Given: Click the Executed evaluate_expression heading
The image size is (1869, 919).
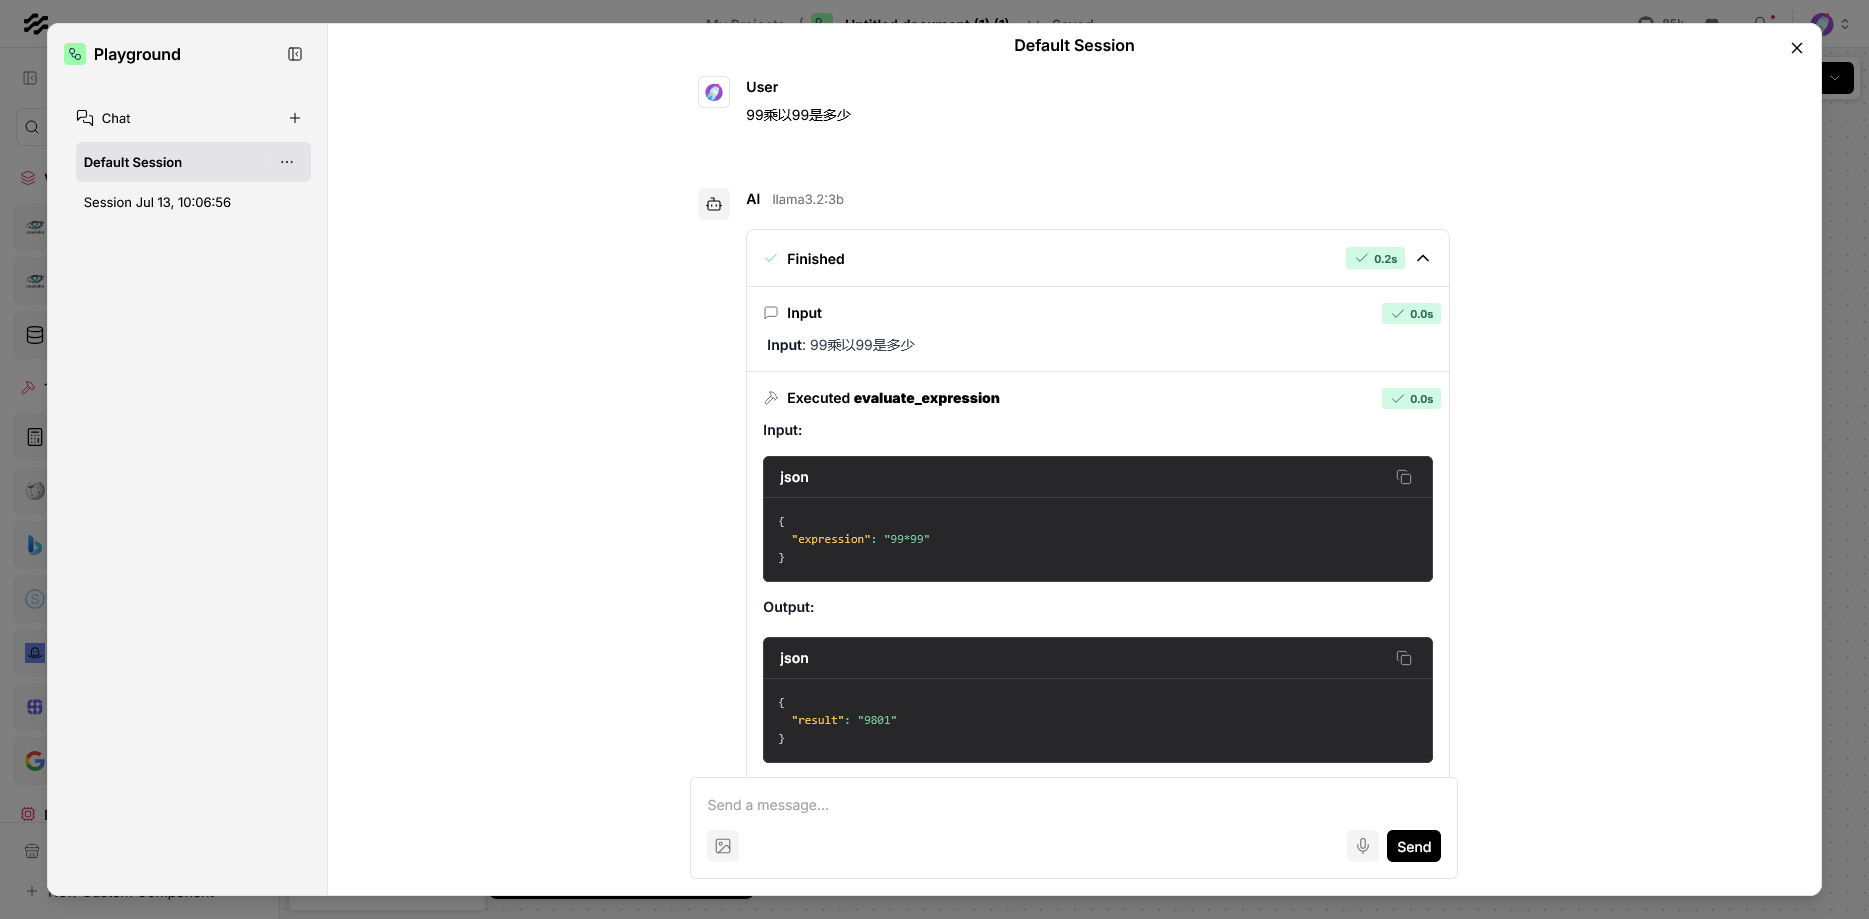Looking at the screenshot, I should click(x=893, y=398).
